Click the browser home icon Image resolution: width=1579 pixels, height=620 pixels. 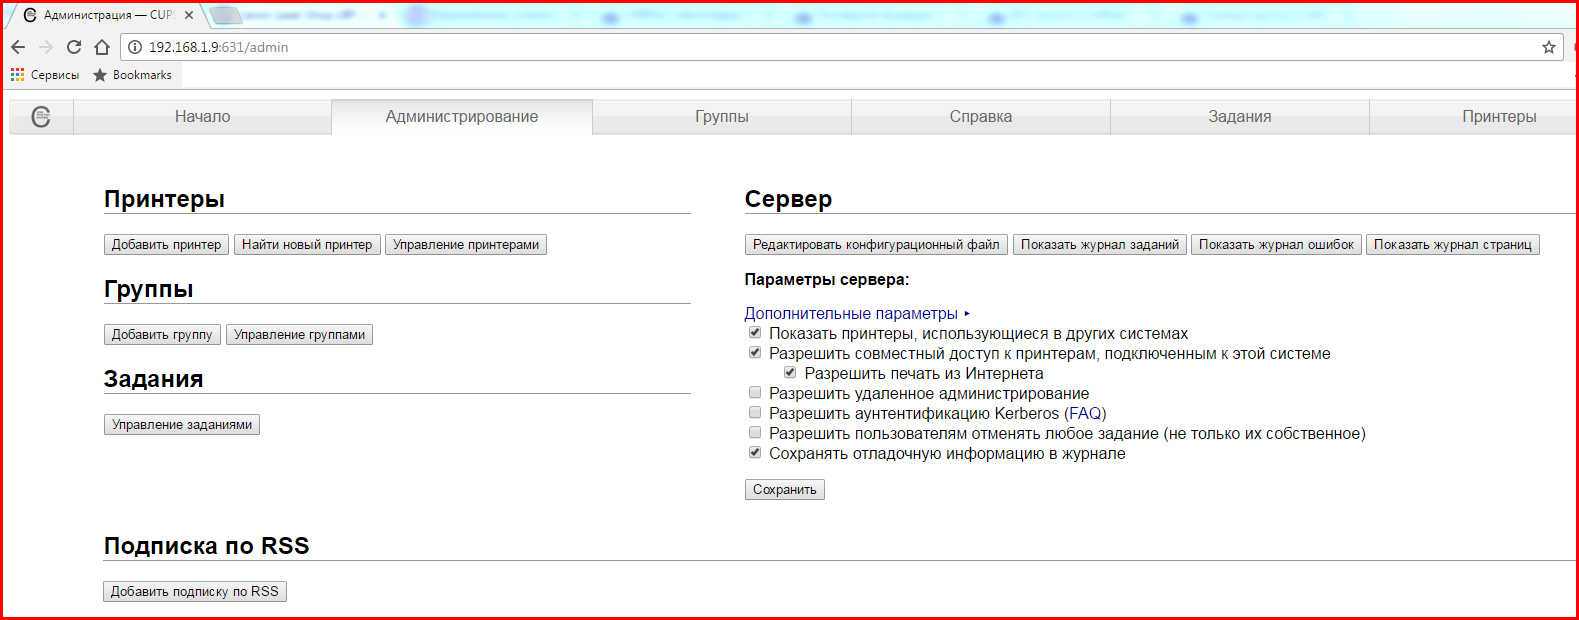tap(102, 47)
